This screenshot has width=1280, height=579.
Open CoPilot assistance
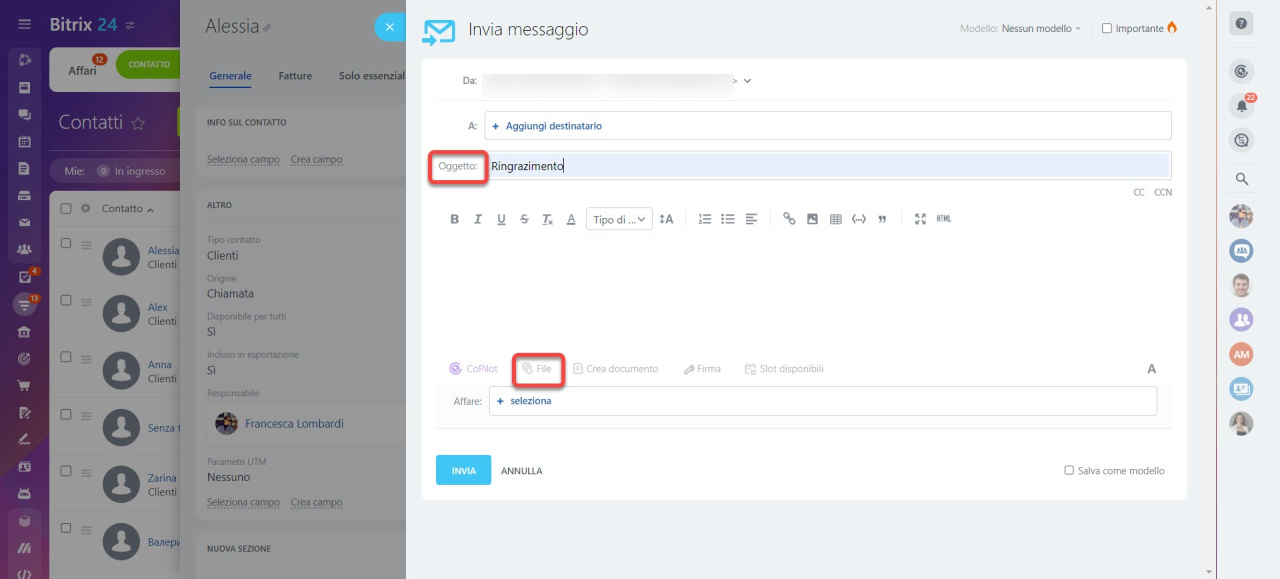tap(472, 368)
